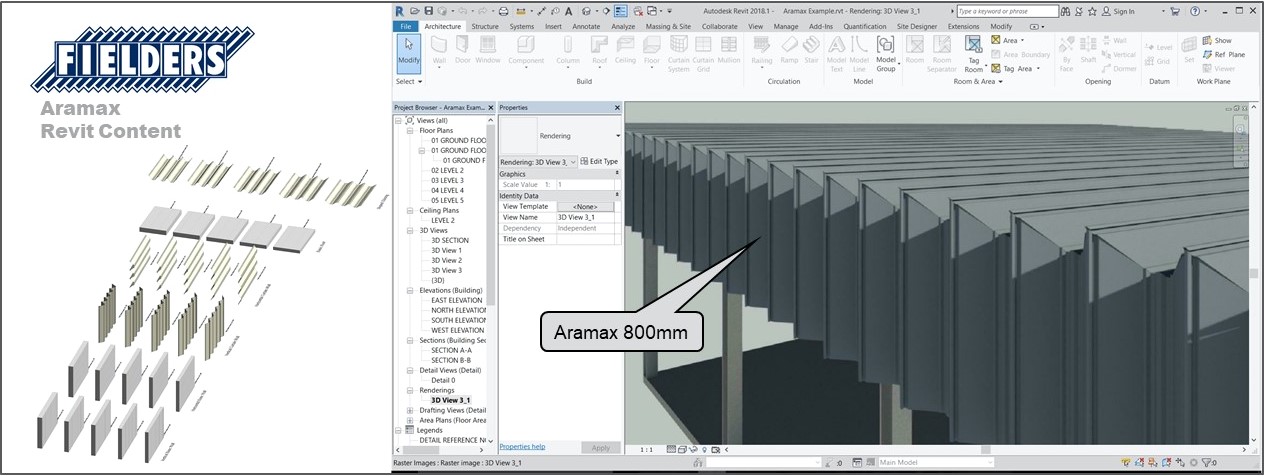Open the 3D SECTION view in browser
Viewport: 1264px width, 476px height.
tap(449, 240)
